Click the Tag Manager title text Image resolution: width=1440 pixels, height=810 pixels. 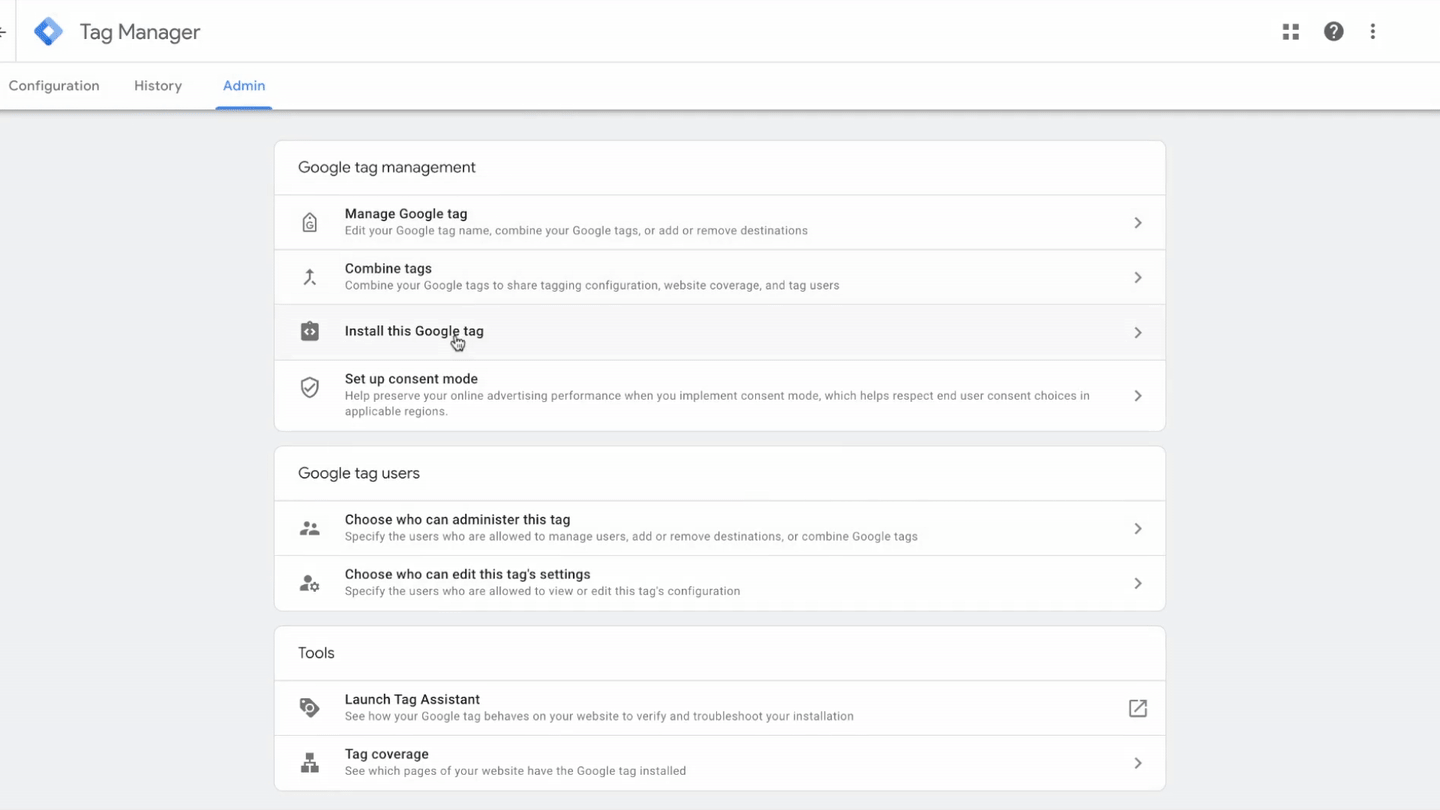140,32
